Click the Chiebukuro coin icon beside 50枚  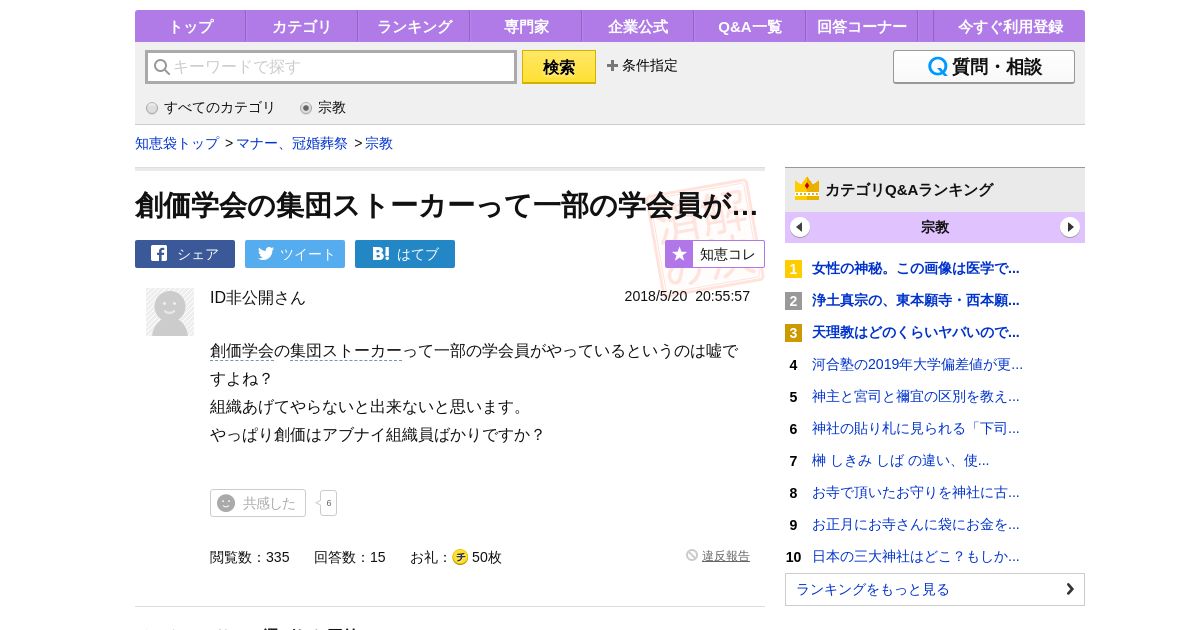460,557
